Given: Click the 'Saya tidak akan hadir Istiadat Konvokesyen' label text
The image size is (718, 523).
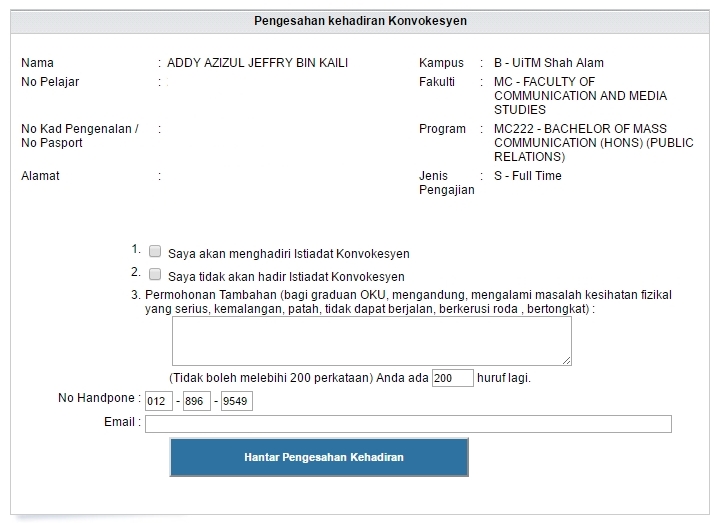Looking at the screenshot, I should (x=286, y=277).
